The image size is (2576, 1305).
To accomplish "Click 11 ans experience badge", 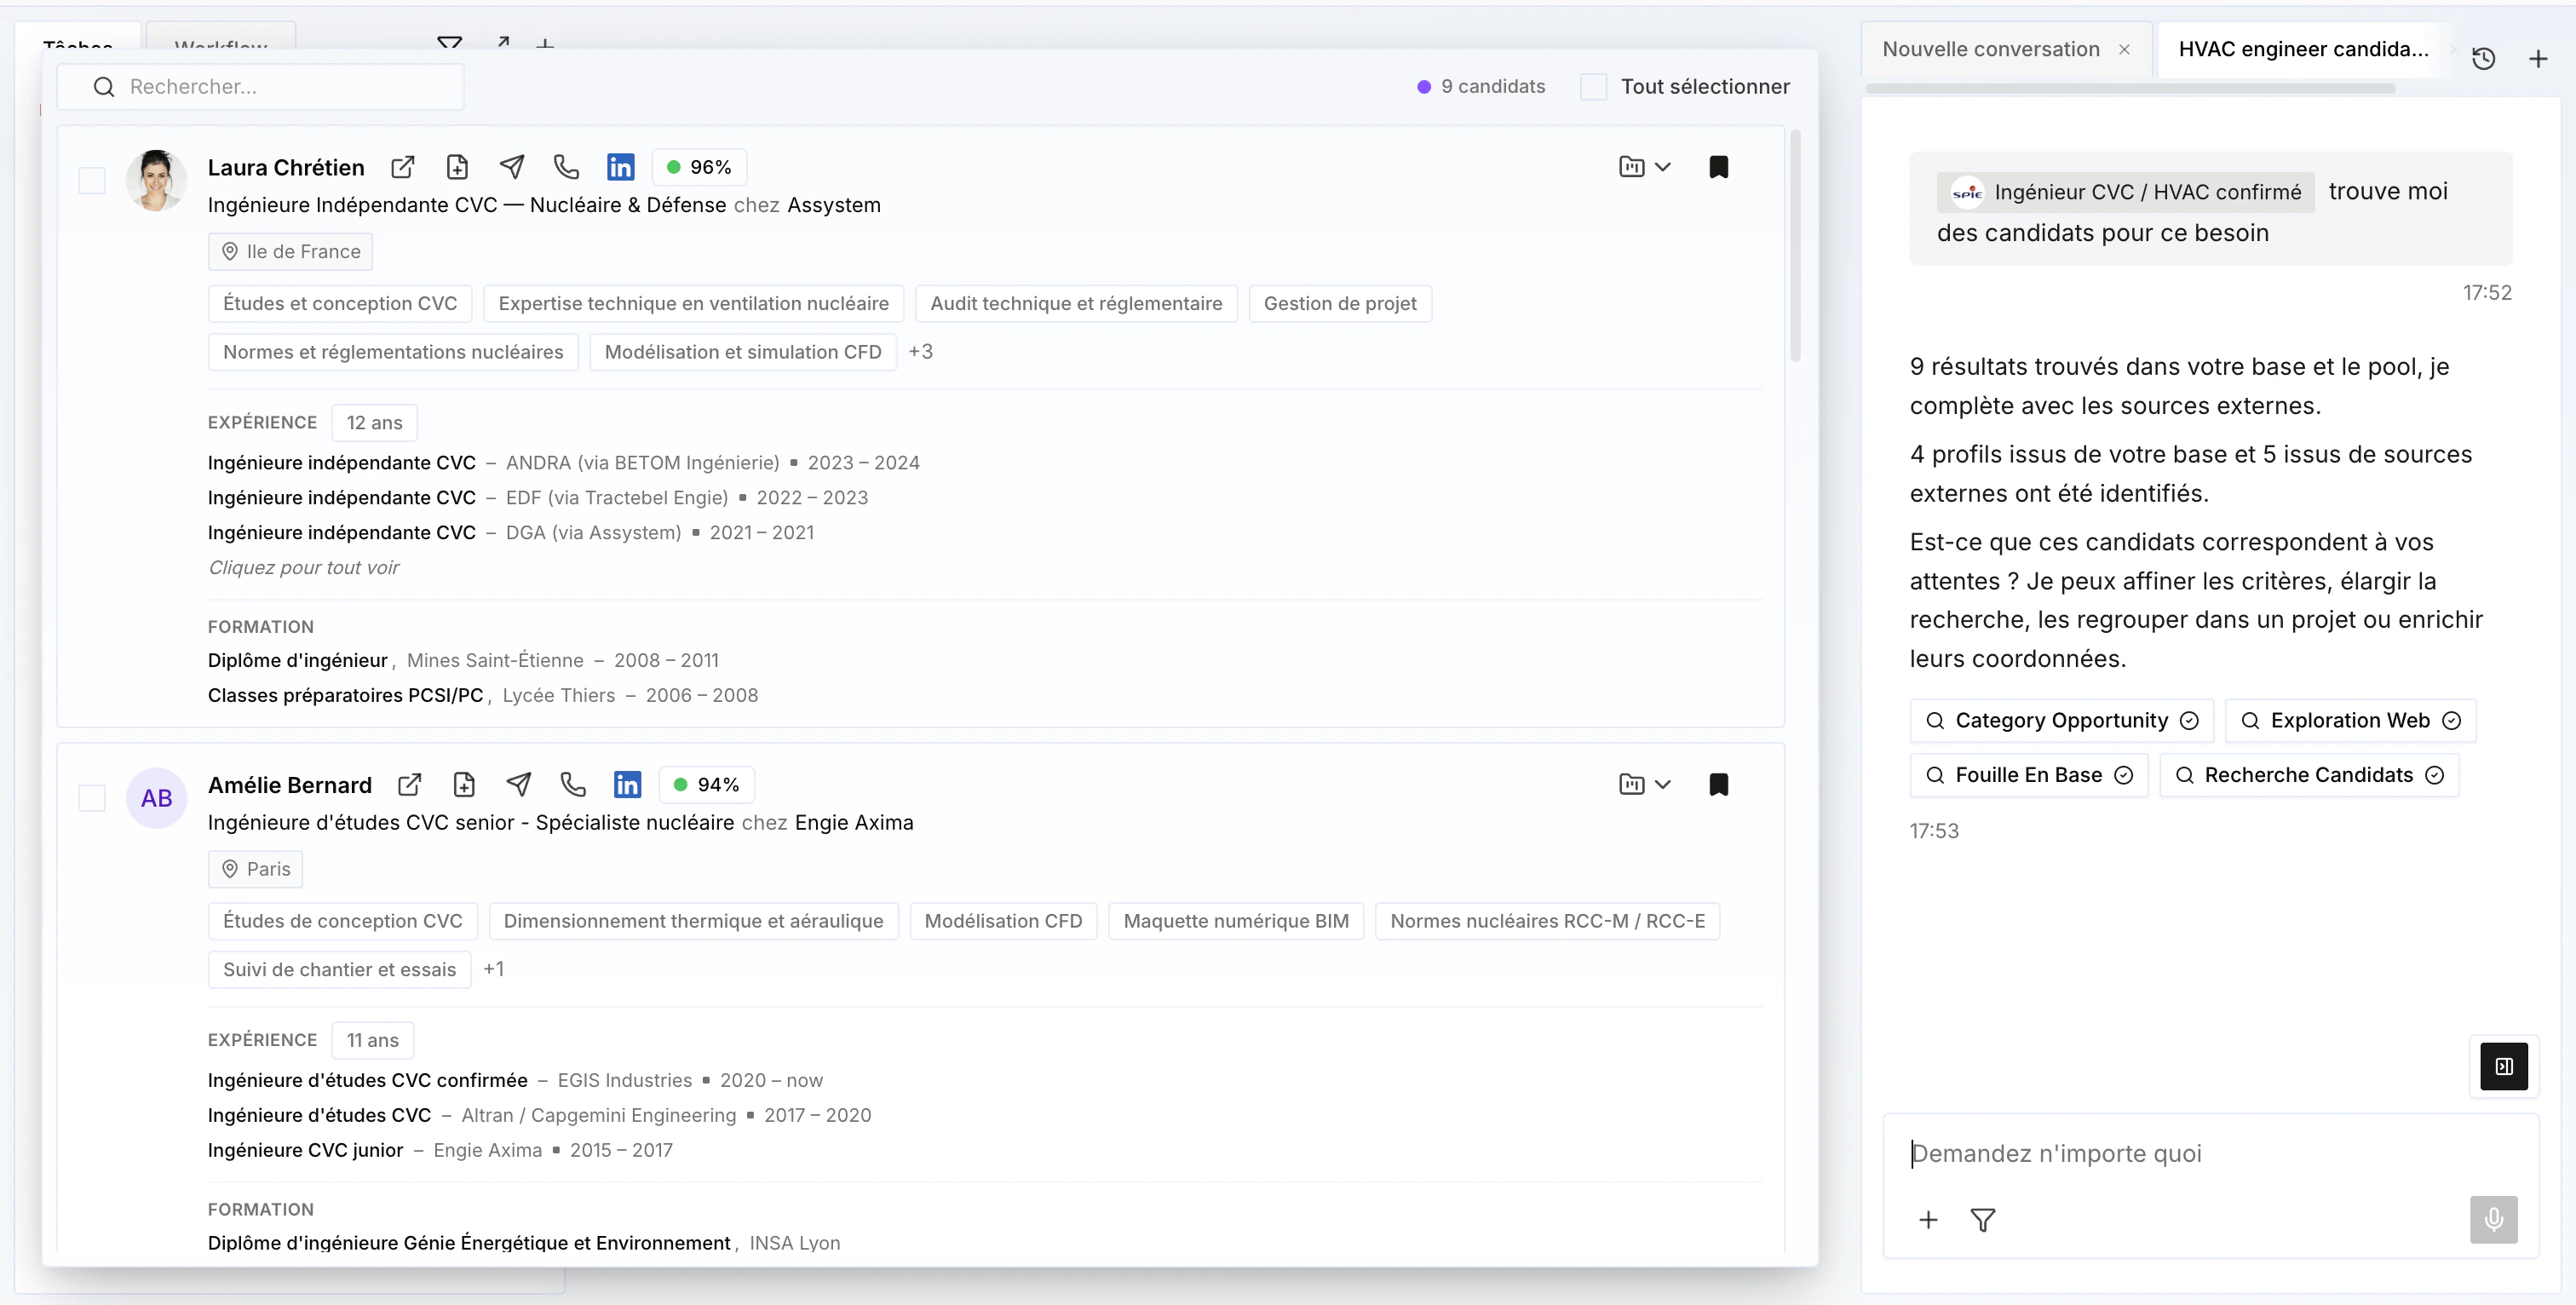I will 373,1041.
